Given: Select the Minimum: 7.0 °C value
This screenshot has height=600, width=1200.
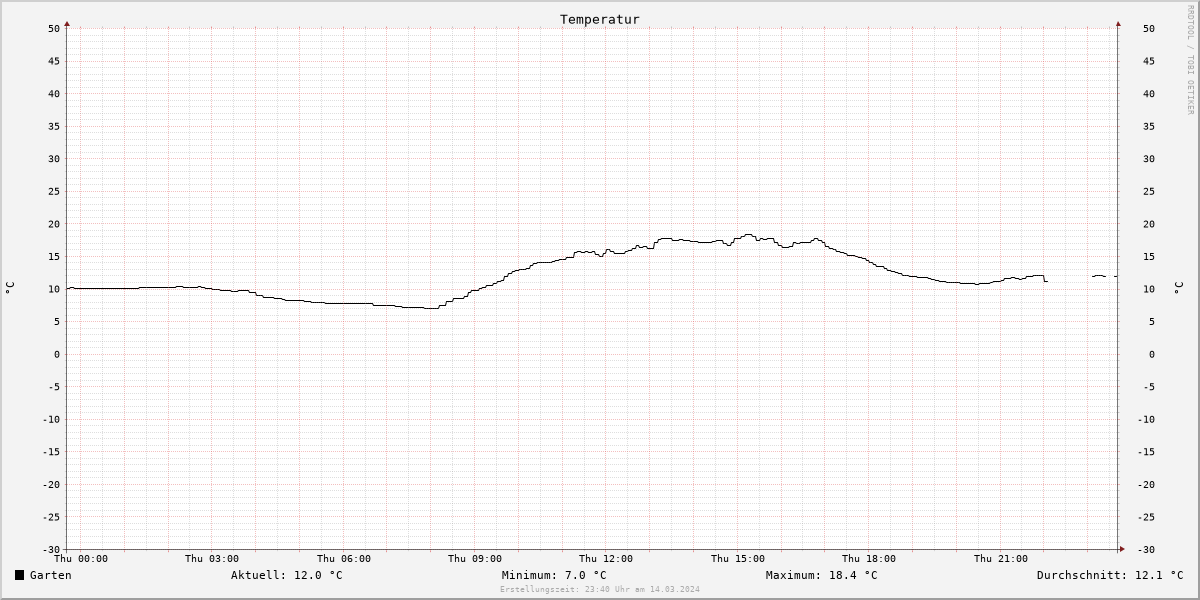Looking at the screenshot, I should pos(554,575).
